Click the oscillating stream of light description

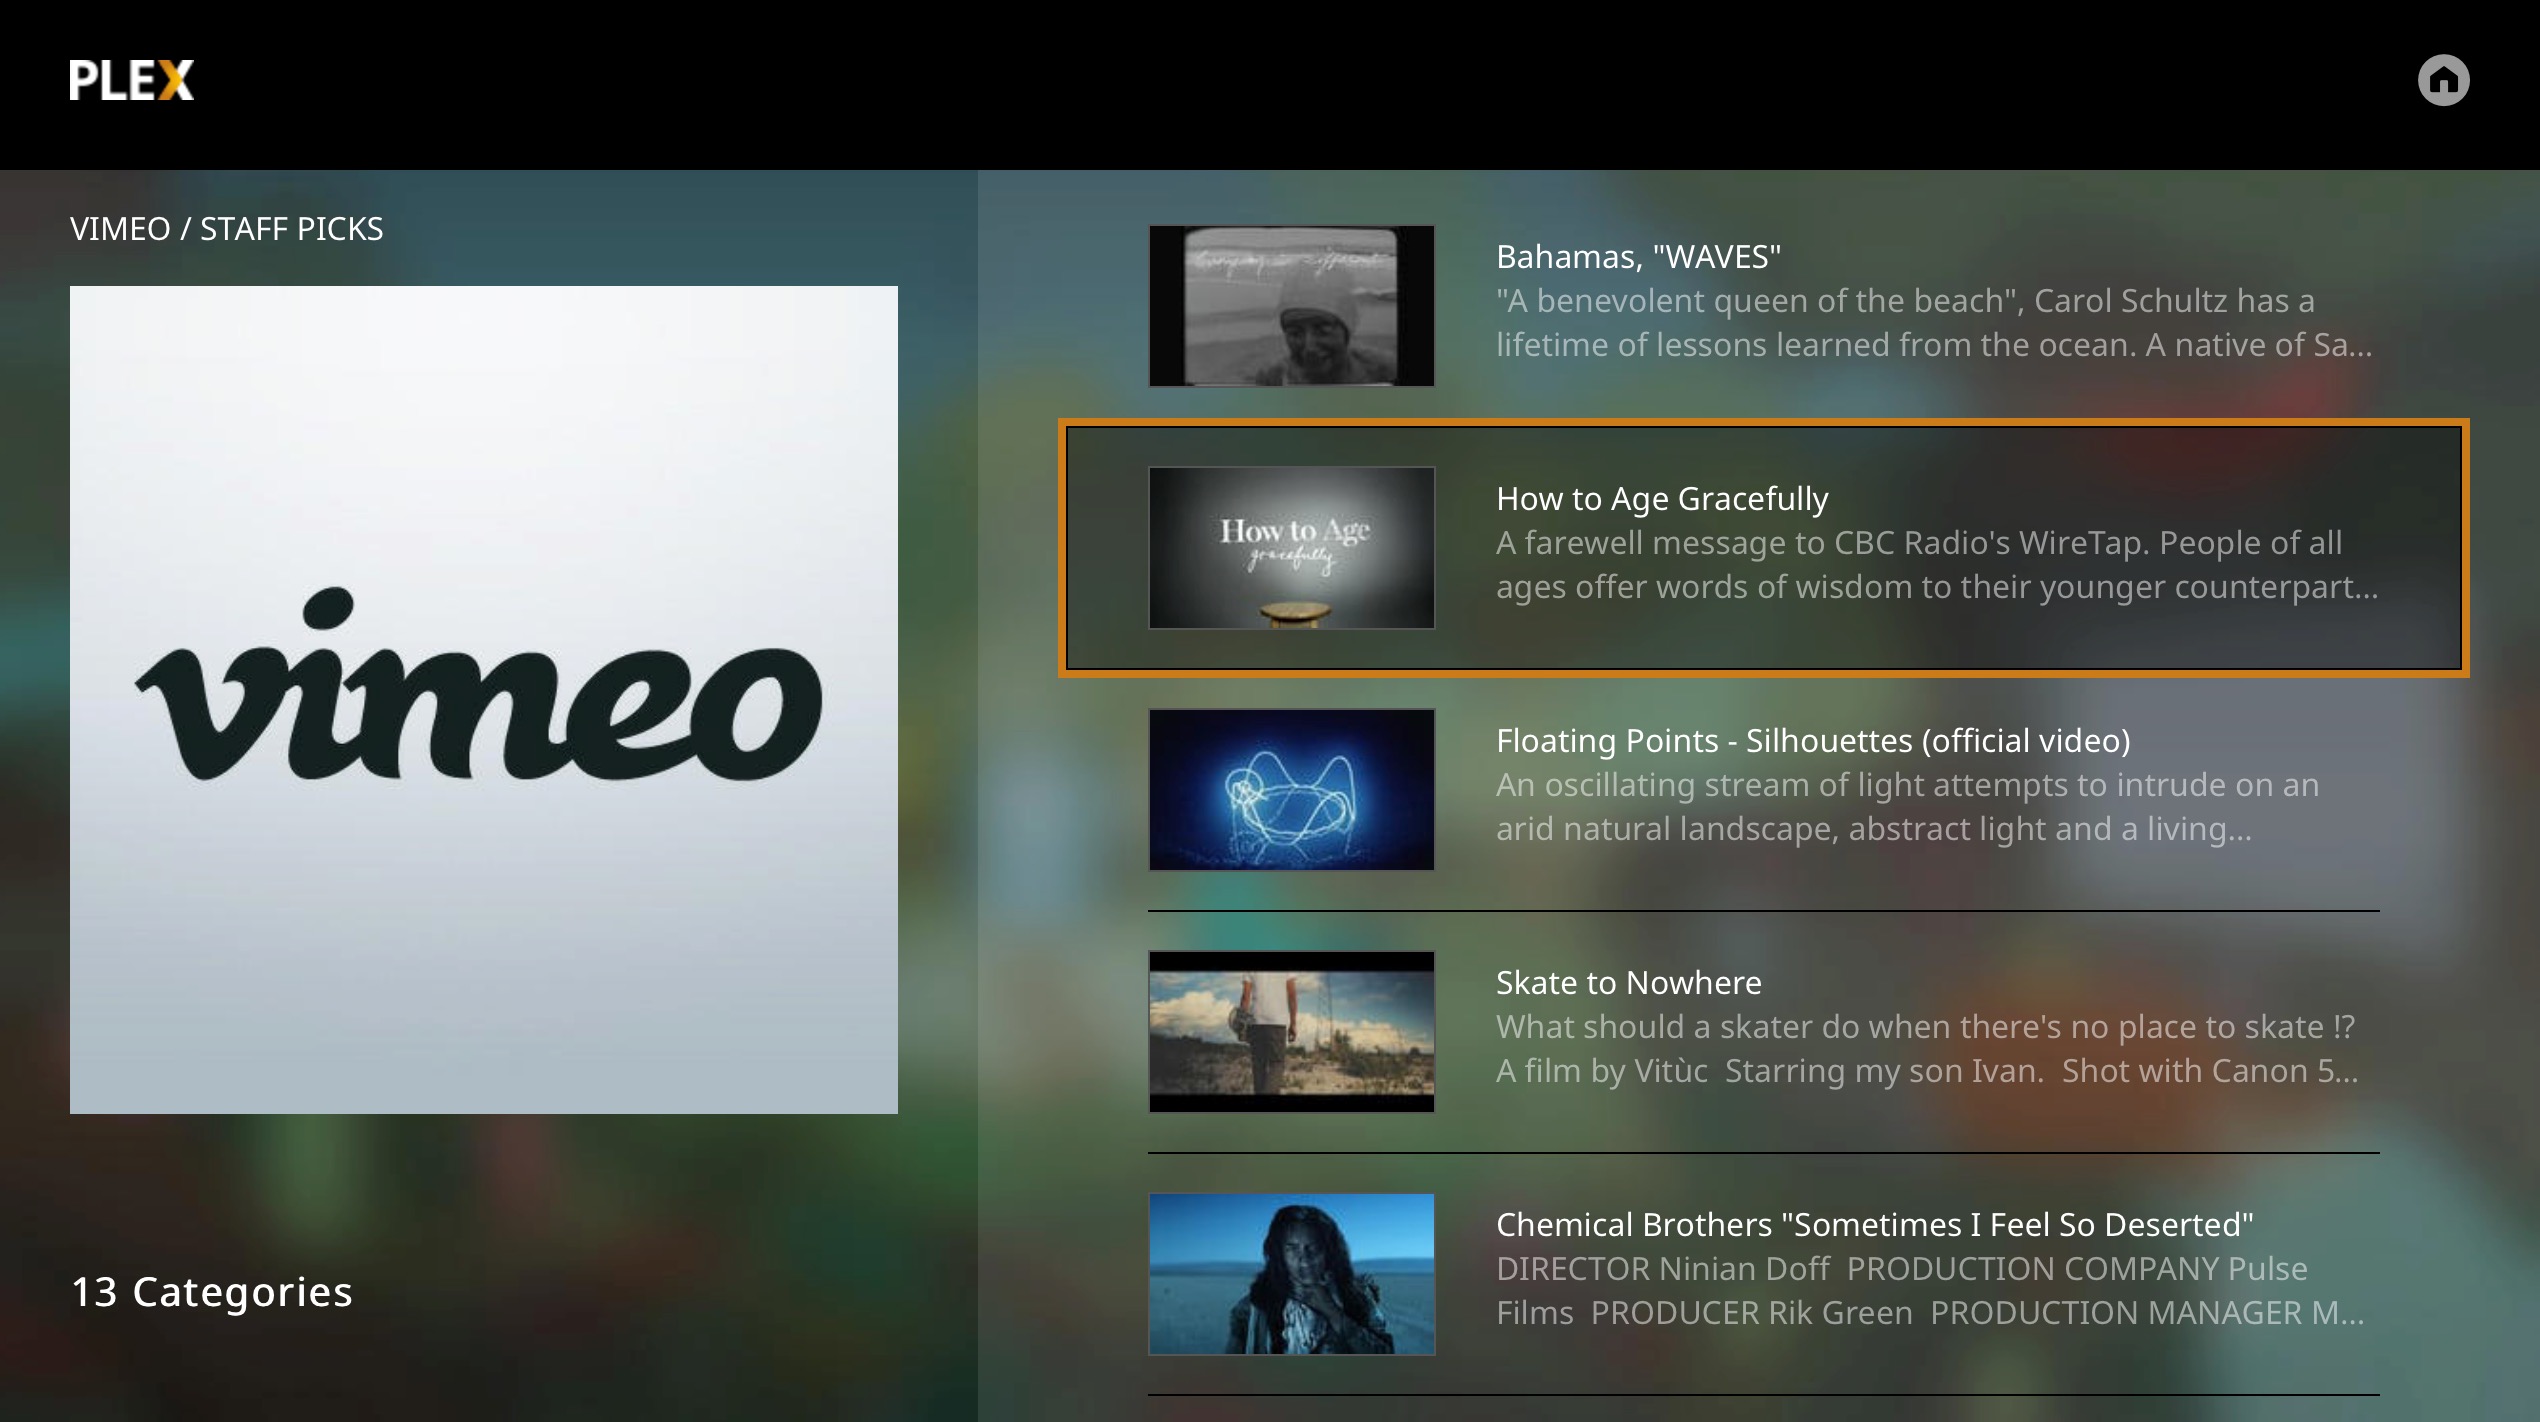pyautogui.click(x=1906, y=807)
